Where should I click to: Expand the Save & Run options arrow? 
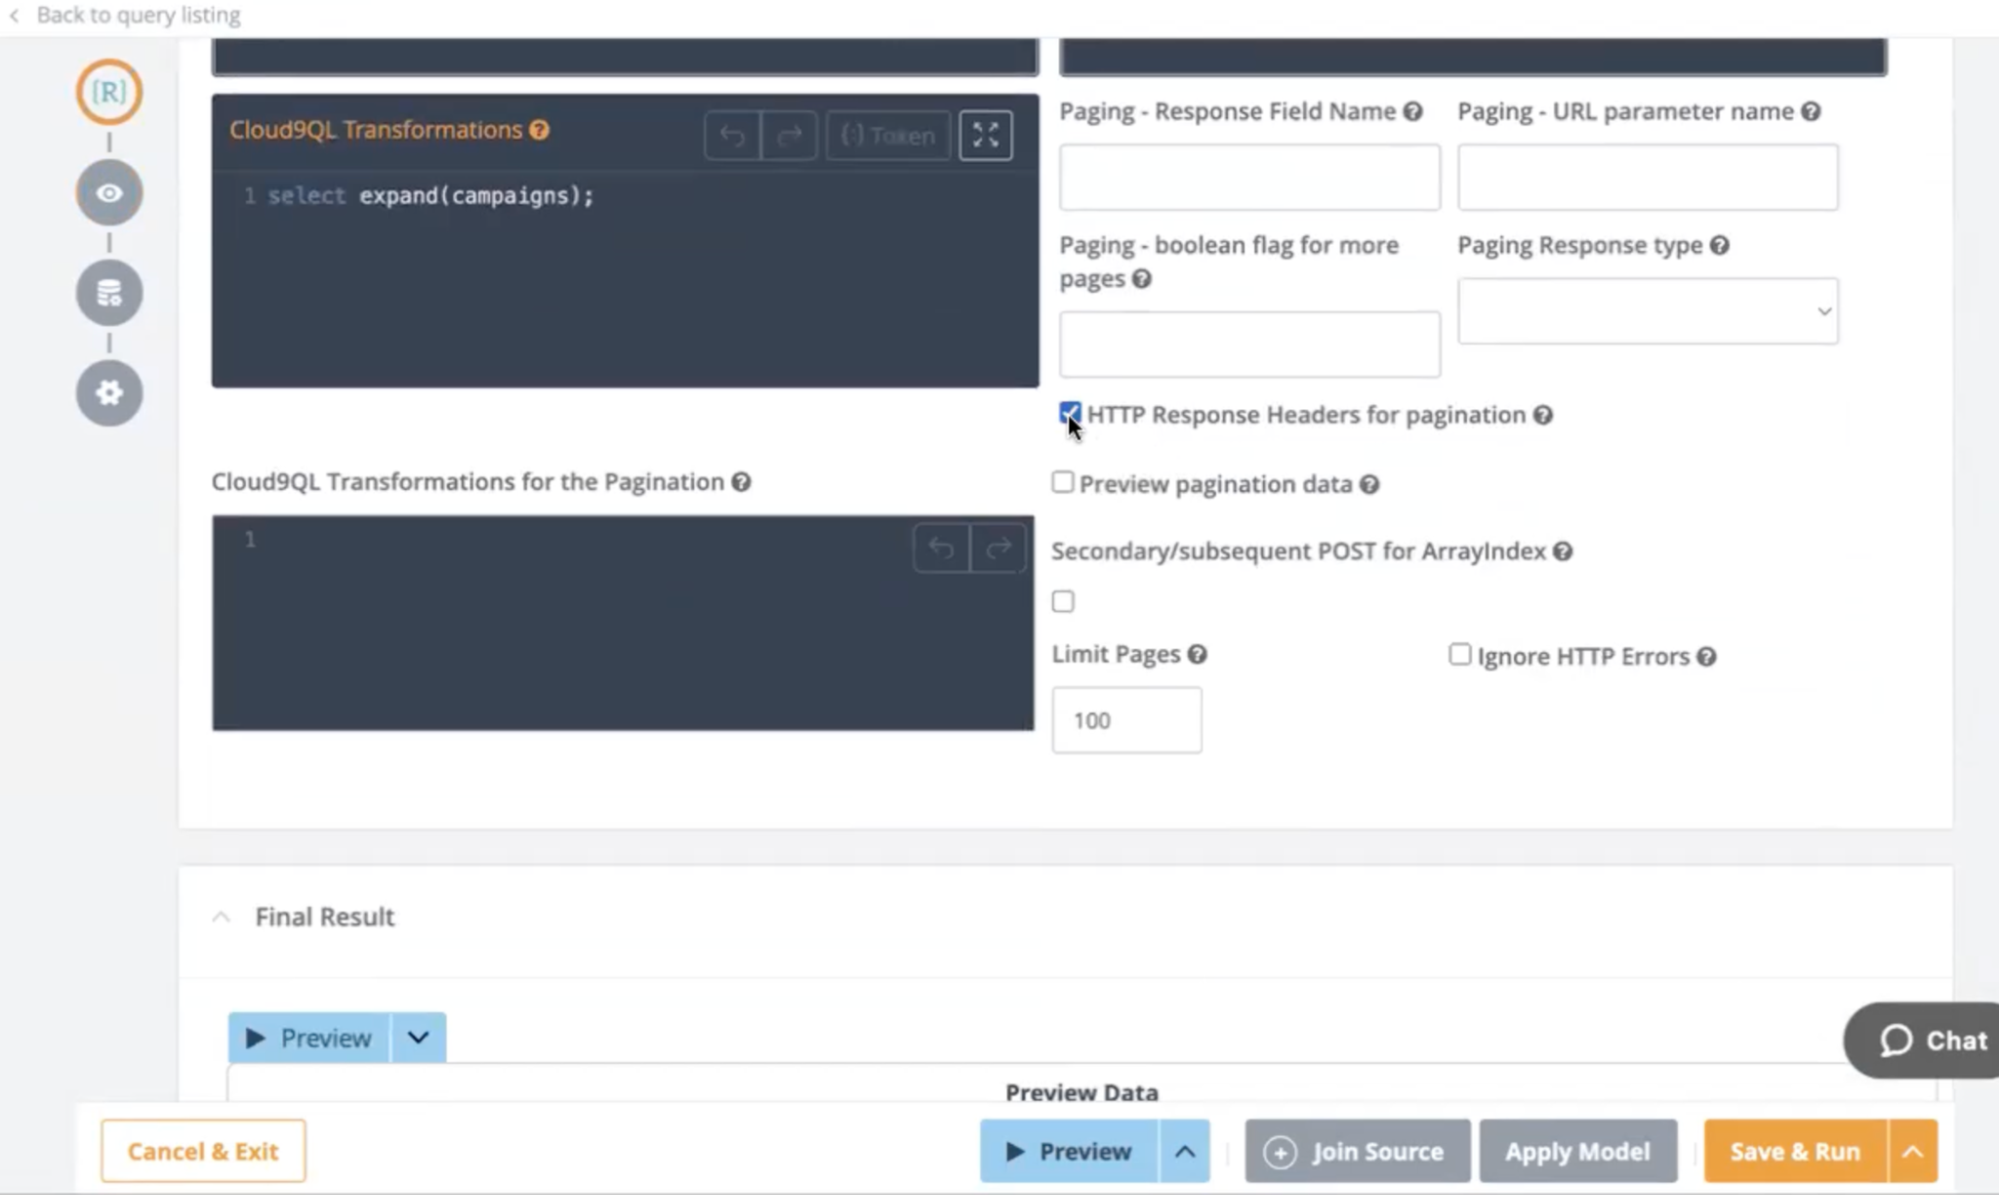click(x=1912, y=1151)
